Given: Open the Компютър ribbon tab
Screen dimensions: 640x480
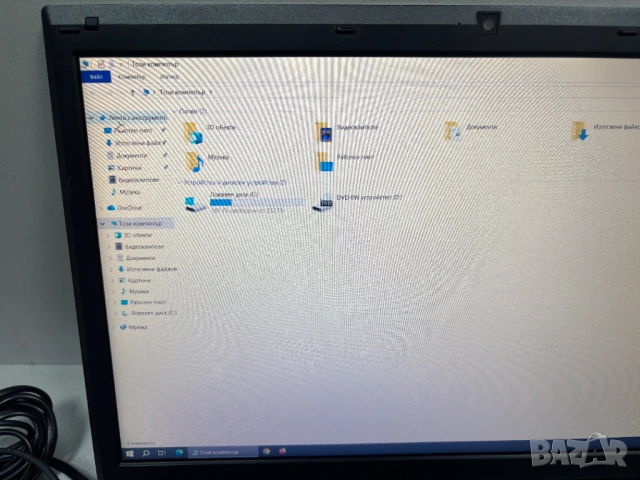Looking at the screenshot, I should (131, 77).
